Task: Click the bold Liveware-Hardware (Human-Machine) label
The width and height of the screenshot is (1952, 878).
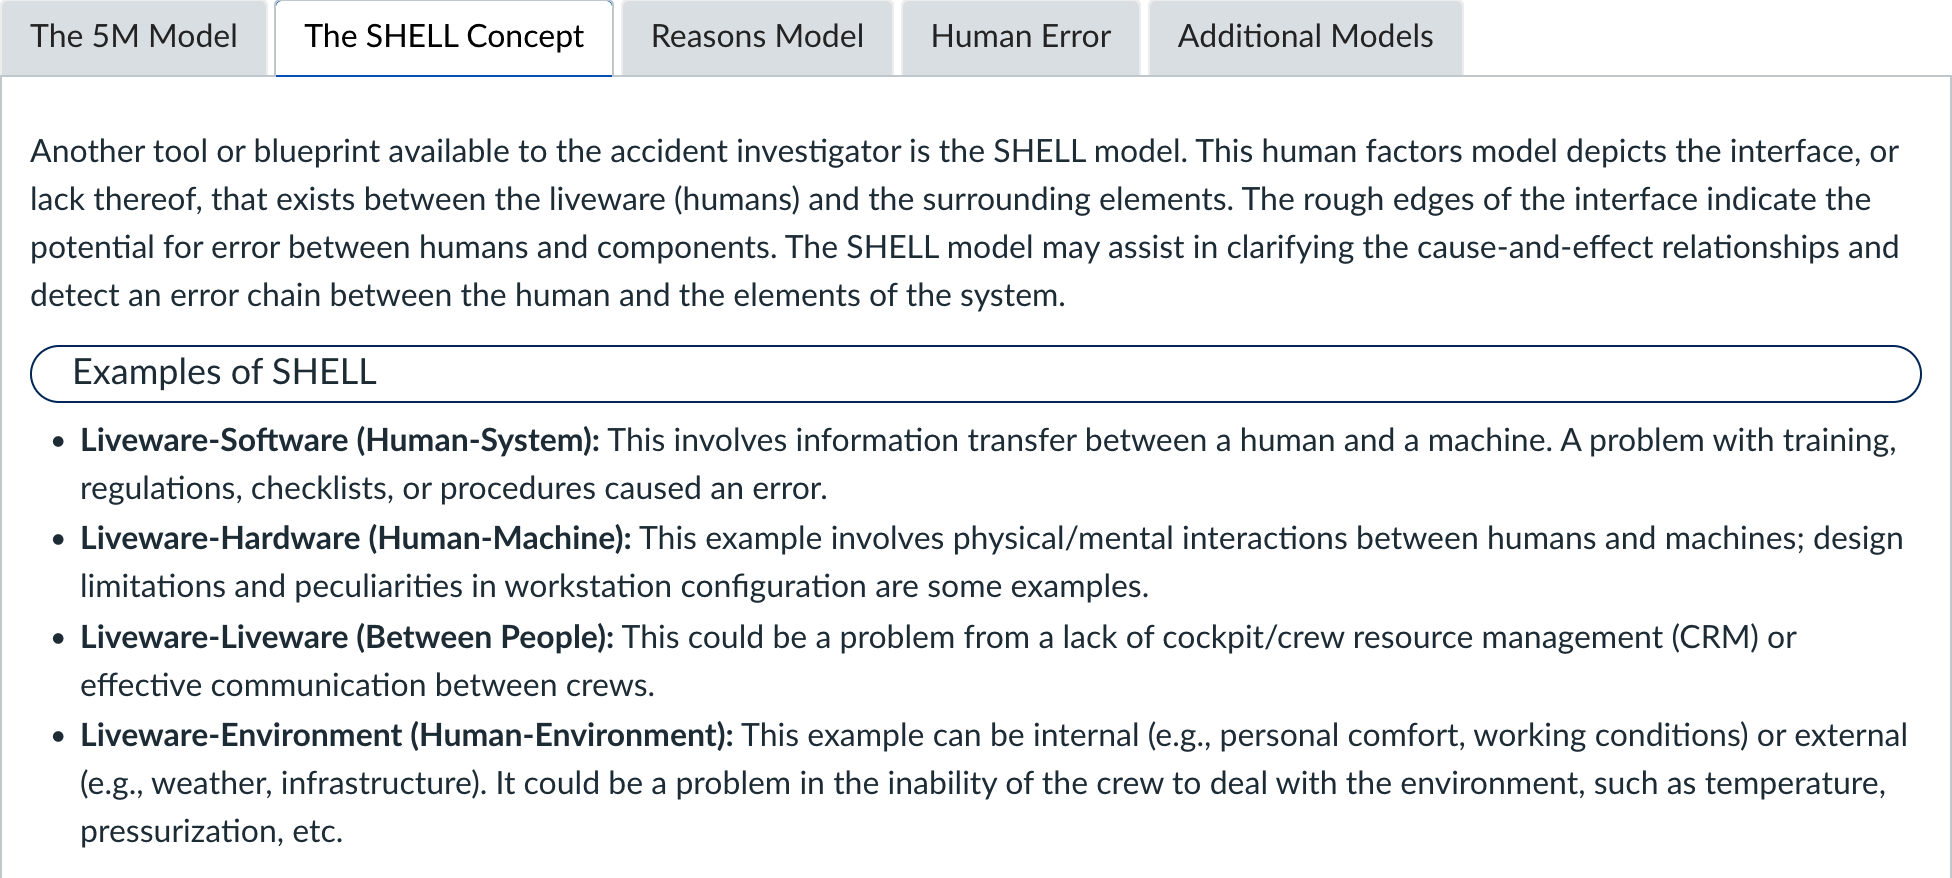Action: [355, 538]
